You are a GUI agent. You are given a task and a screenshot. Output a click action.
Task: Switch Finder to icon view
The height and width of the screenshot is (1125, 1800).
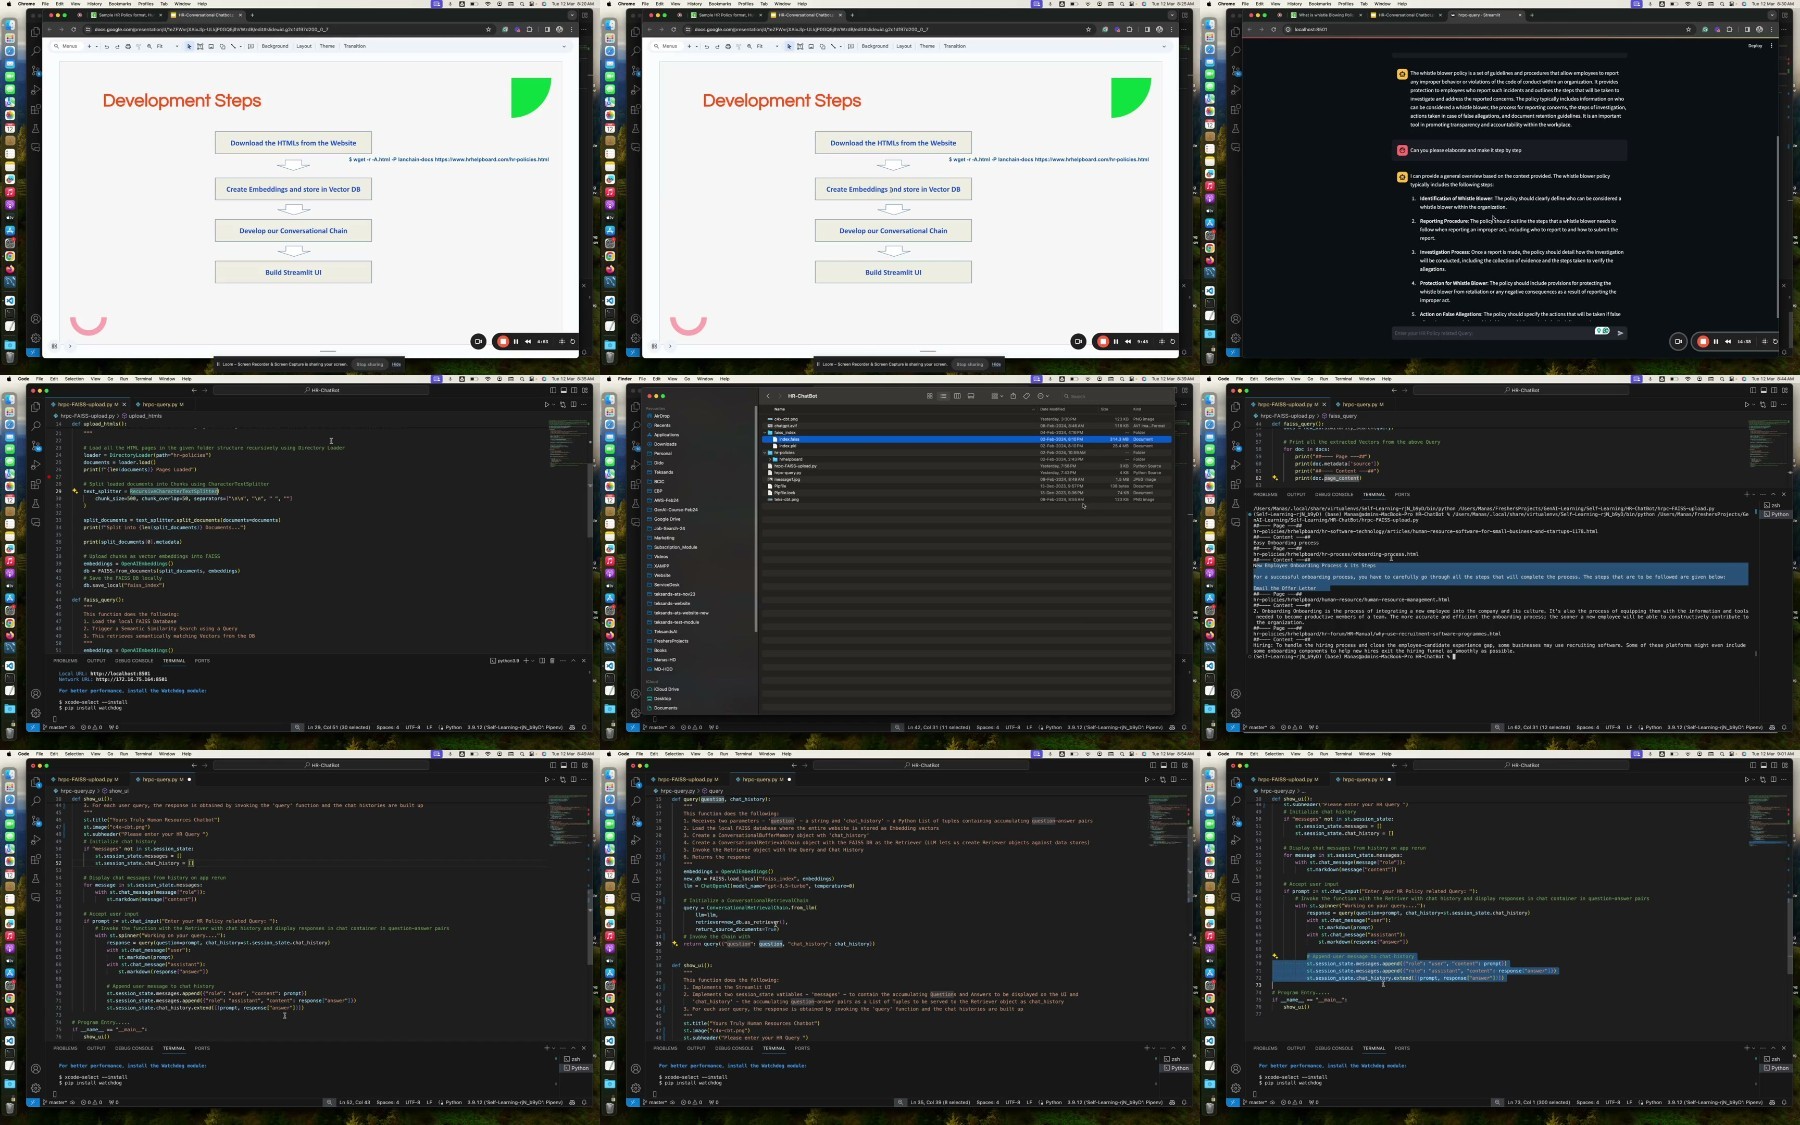tap(929, 396)
